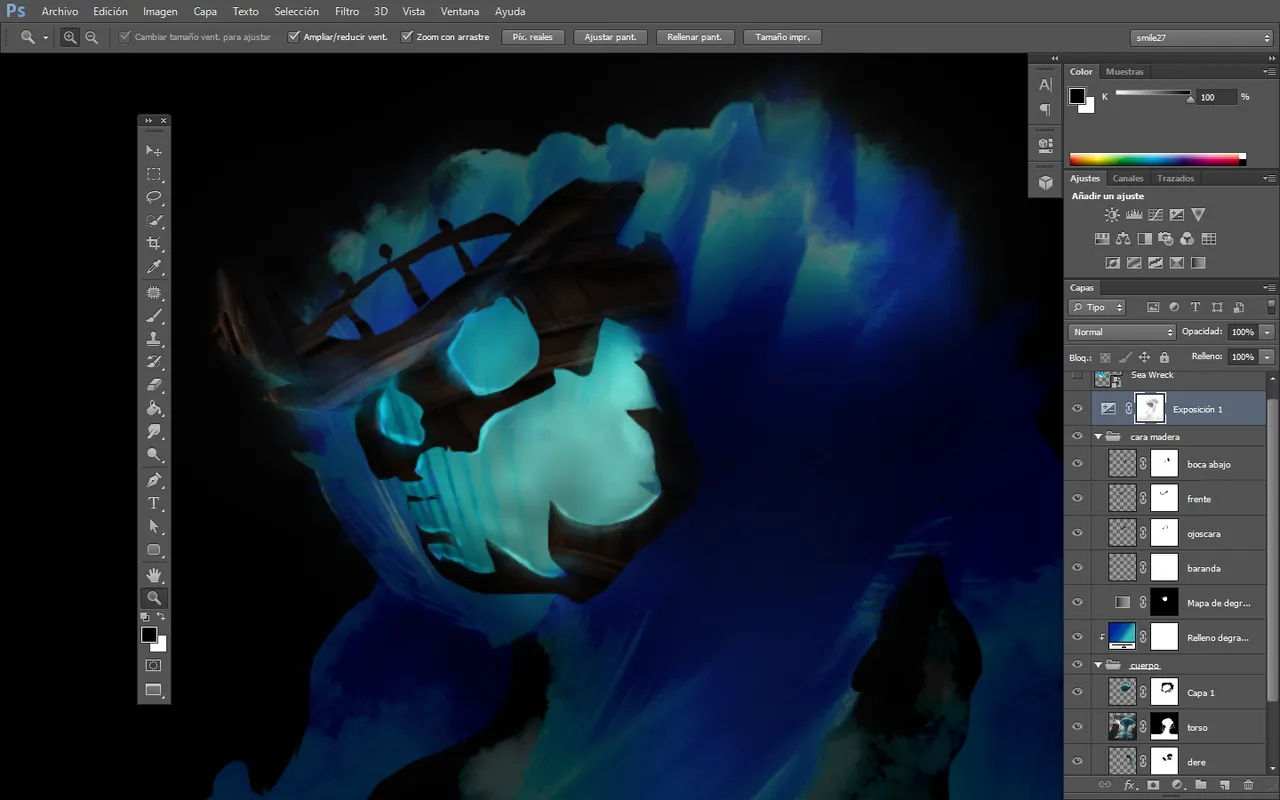This screenshot has height=800, width=1280.
Task: Enable Ampliar/reducir vent. checkbox
Action: (294, 37)
